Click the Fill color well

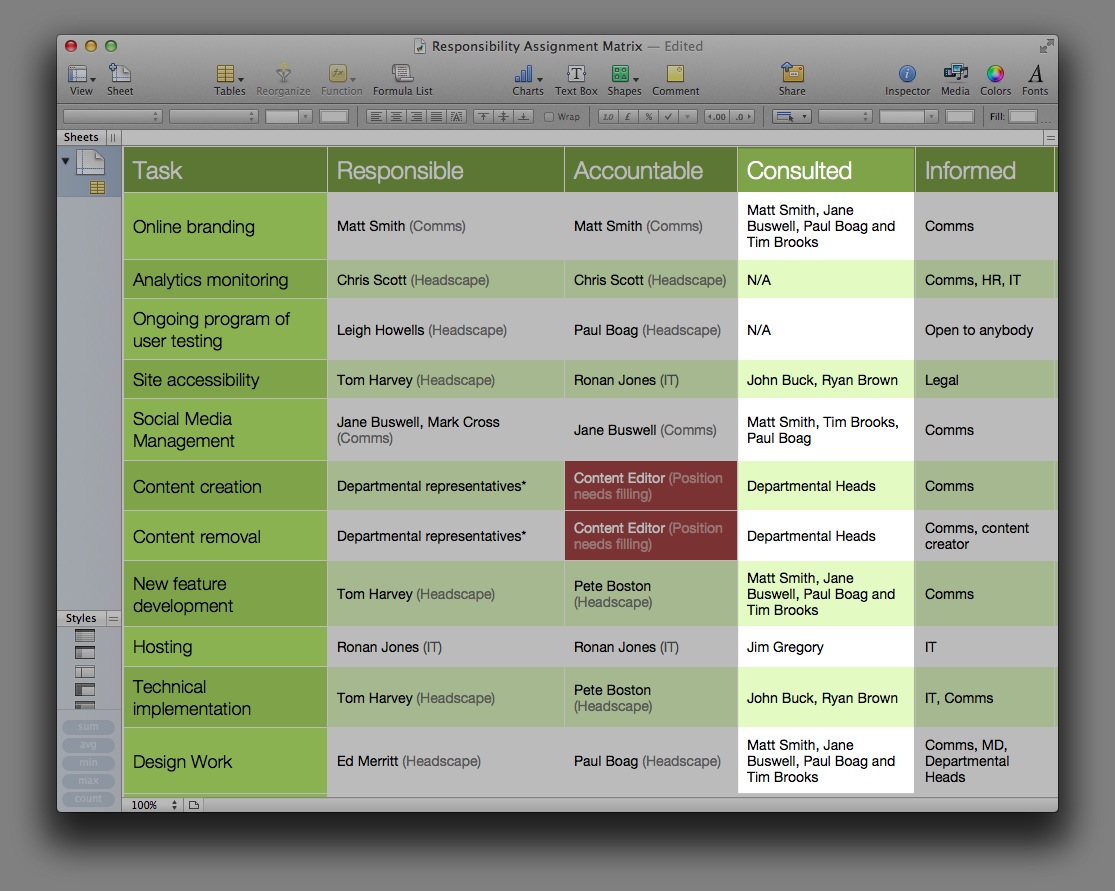1023,117
